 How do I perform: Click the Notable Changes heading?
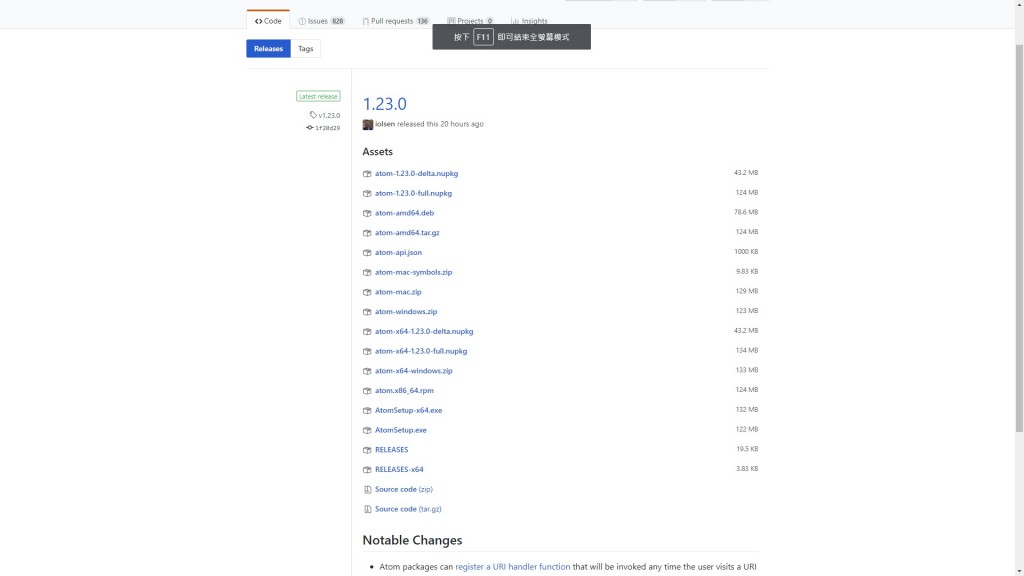point(412,540)
